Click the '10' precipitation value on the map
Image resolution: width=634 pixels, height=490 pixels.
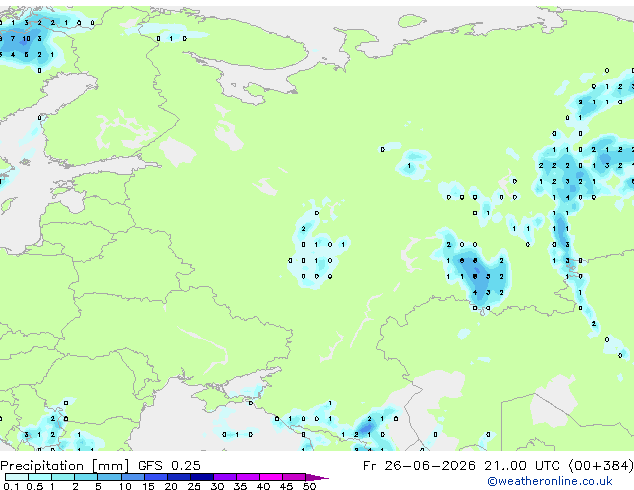[x=26, y=39]
